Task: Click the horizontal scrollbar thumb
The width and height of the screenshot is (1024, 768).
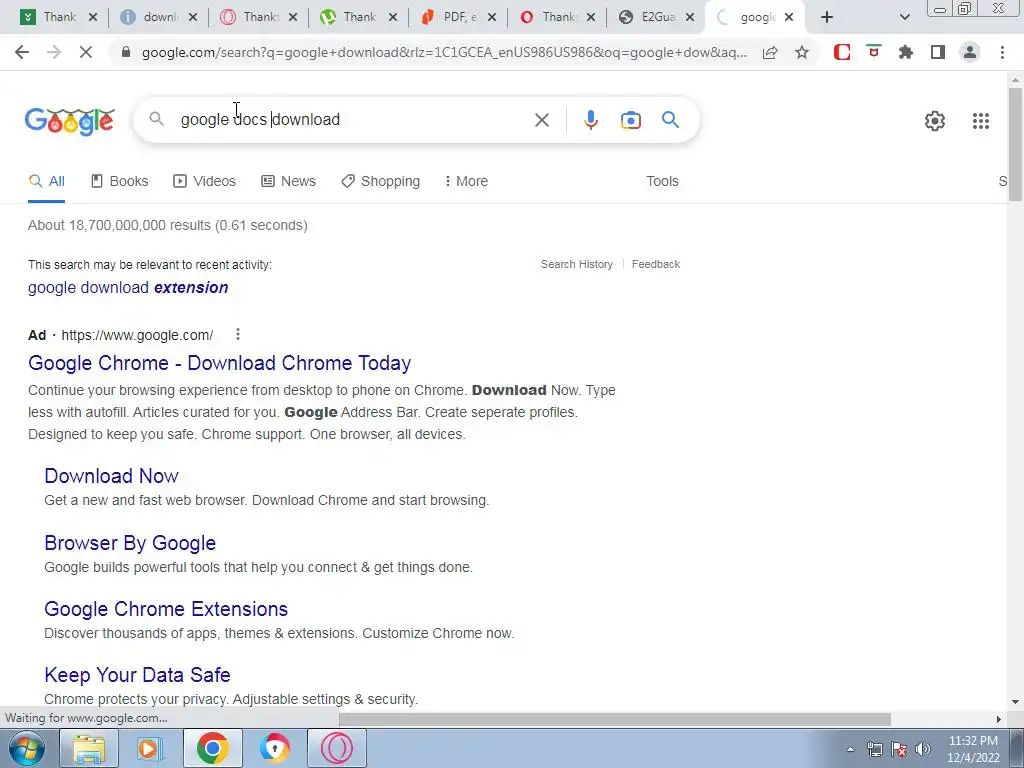Action: click(x=615, y=719)
